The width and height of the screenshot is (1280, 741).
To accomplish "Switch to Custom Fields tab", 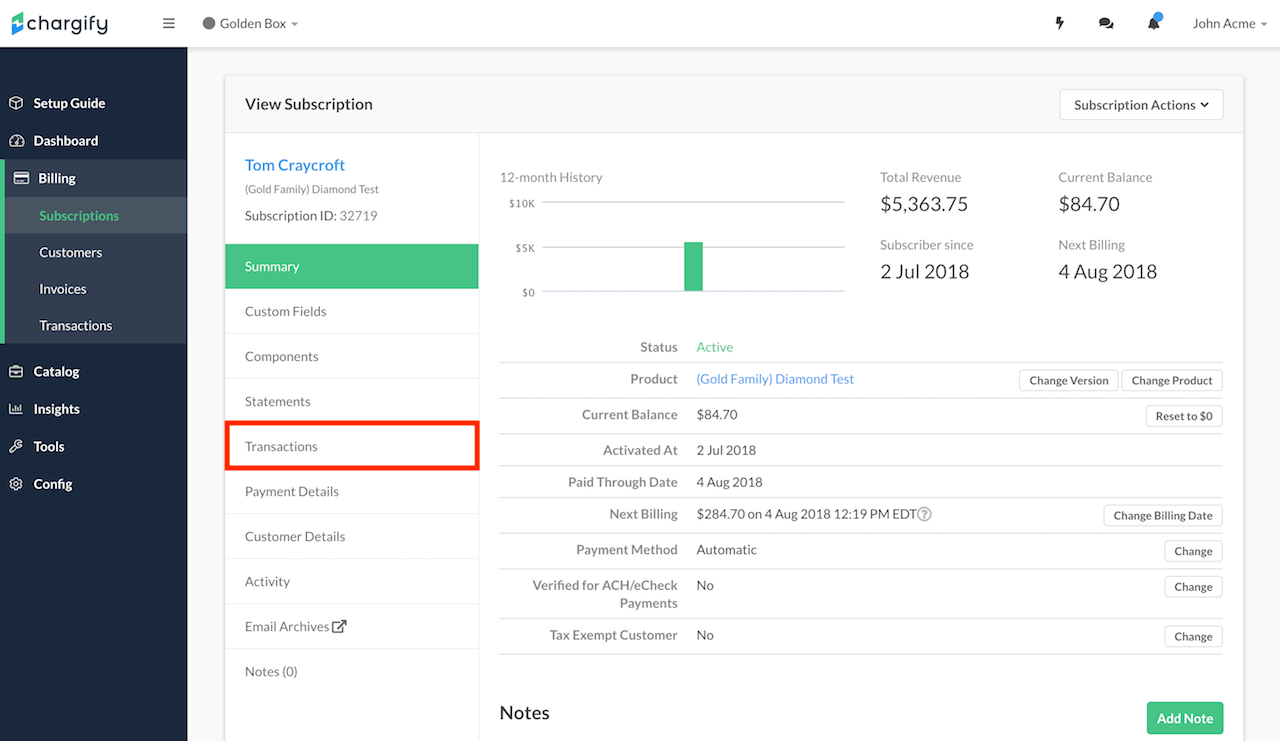I will (x=352, y=311).
